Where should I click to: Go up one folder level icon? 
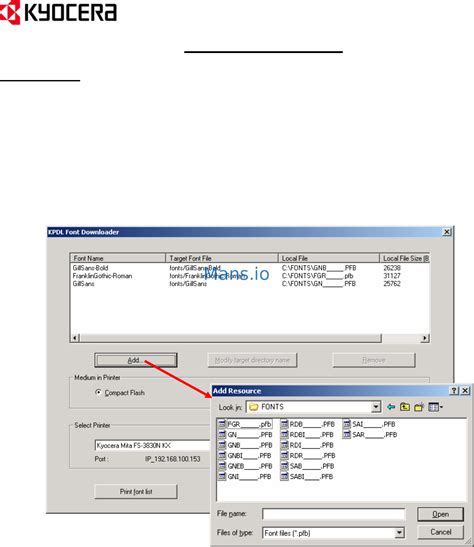(405, 407)
